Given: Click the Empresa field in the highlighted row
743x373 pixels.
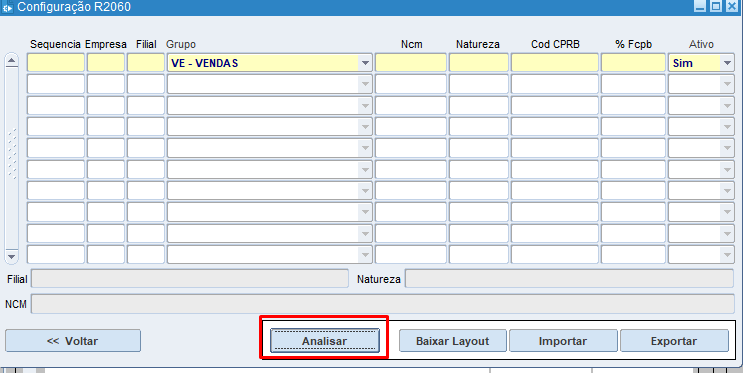Looking at the screenshot, I should (x=106, y=63).
